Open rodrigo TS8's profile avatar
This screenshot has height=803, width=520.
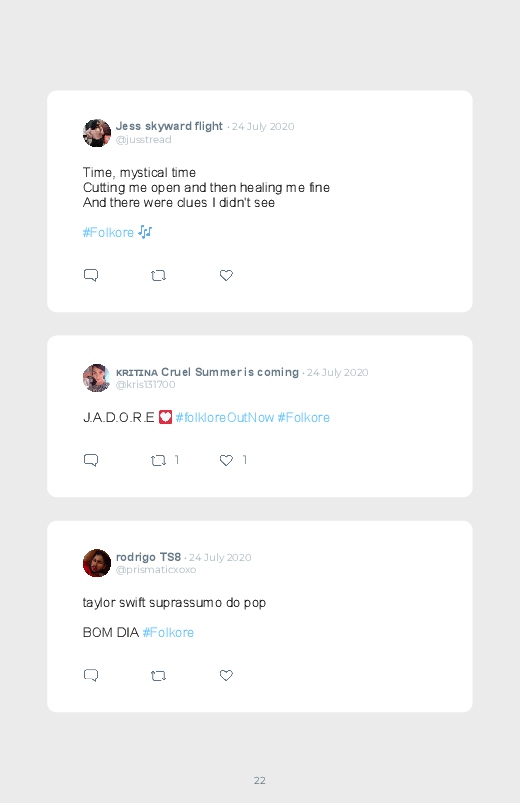click(x=97, y=563)
